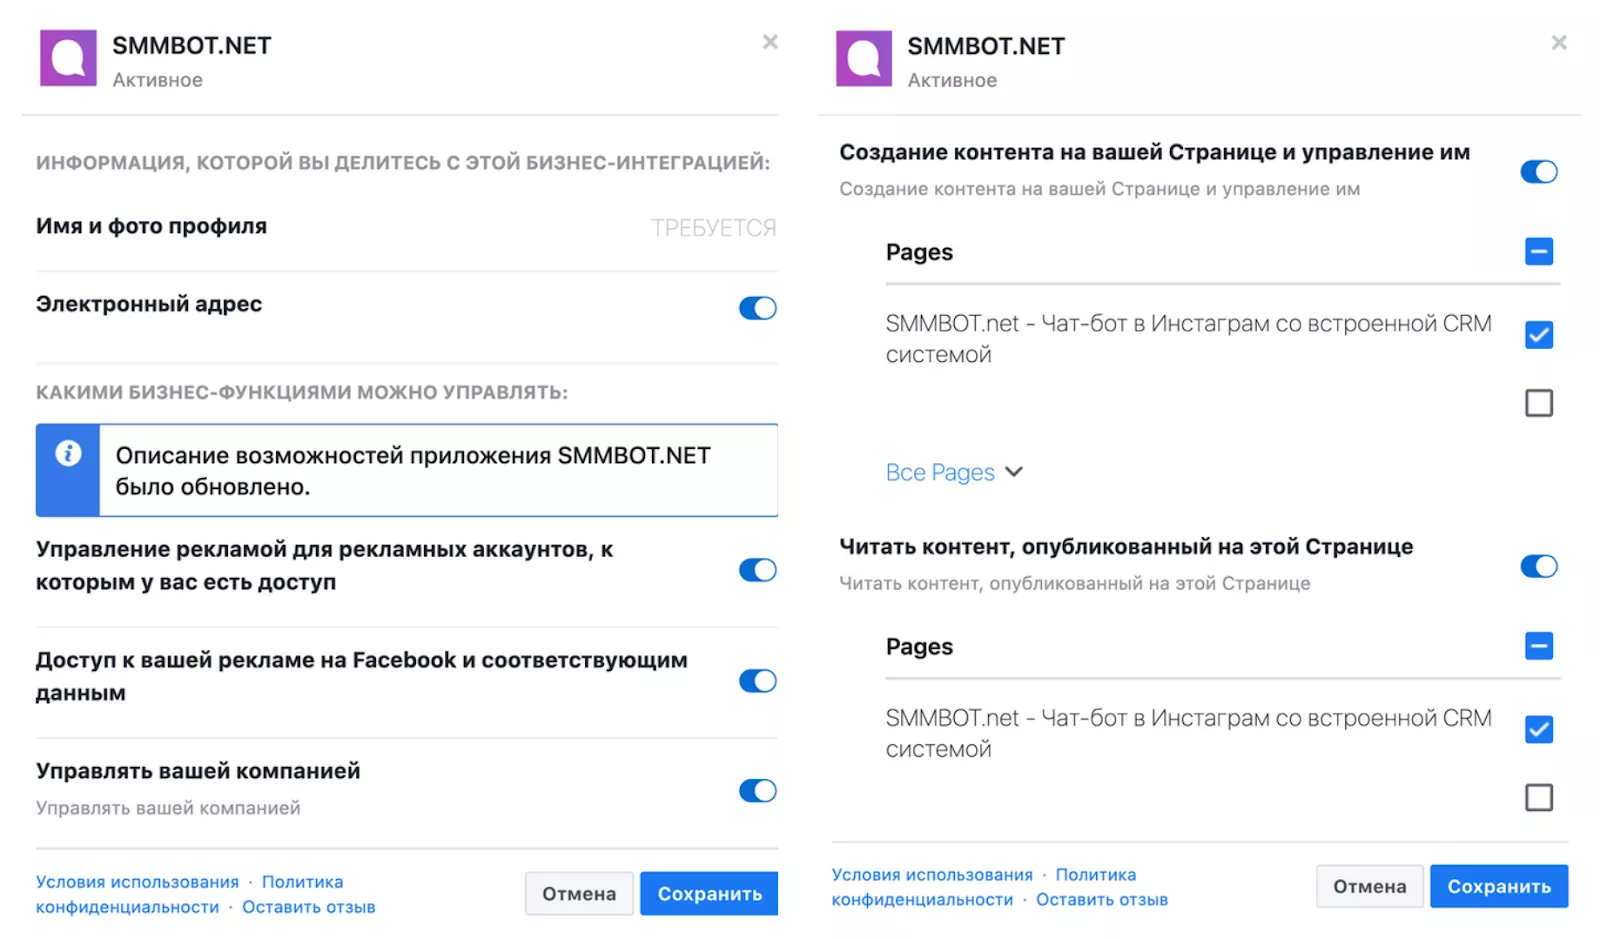Click Сохранить in the right dialog
The width and height of the screenshot is (1600, 939).
click(x=1499, y=887)
